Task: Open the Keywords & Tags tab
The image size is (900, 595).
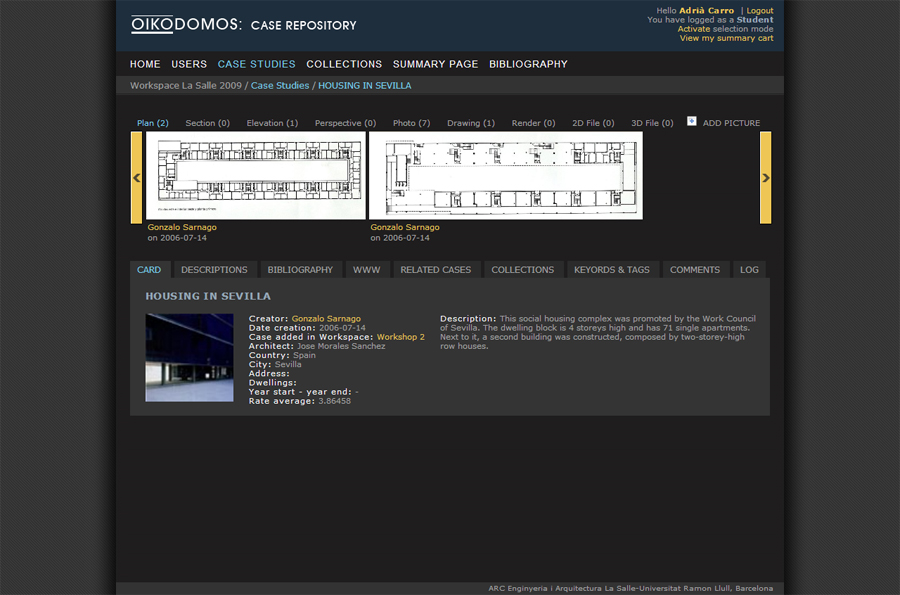Action: tap(611, 270)
